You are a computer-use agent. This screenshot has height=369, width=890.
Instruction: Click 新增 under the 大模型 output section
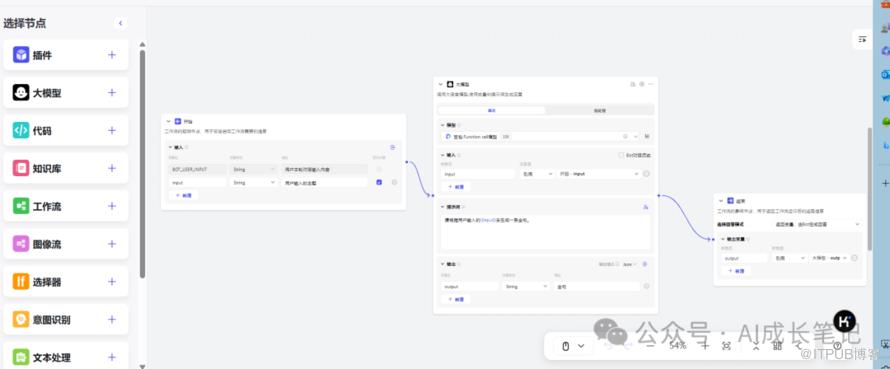click(456, 299)
